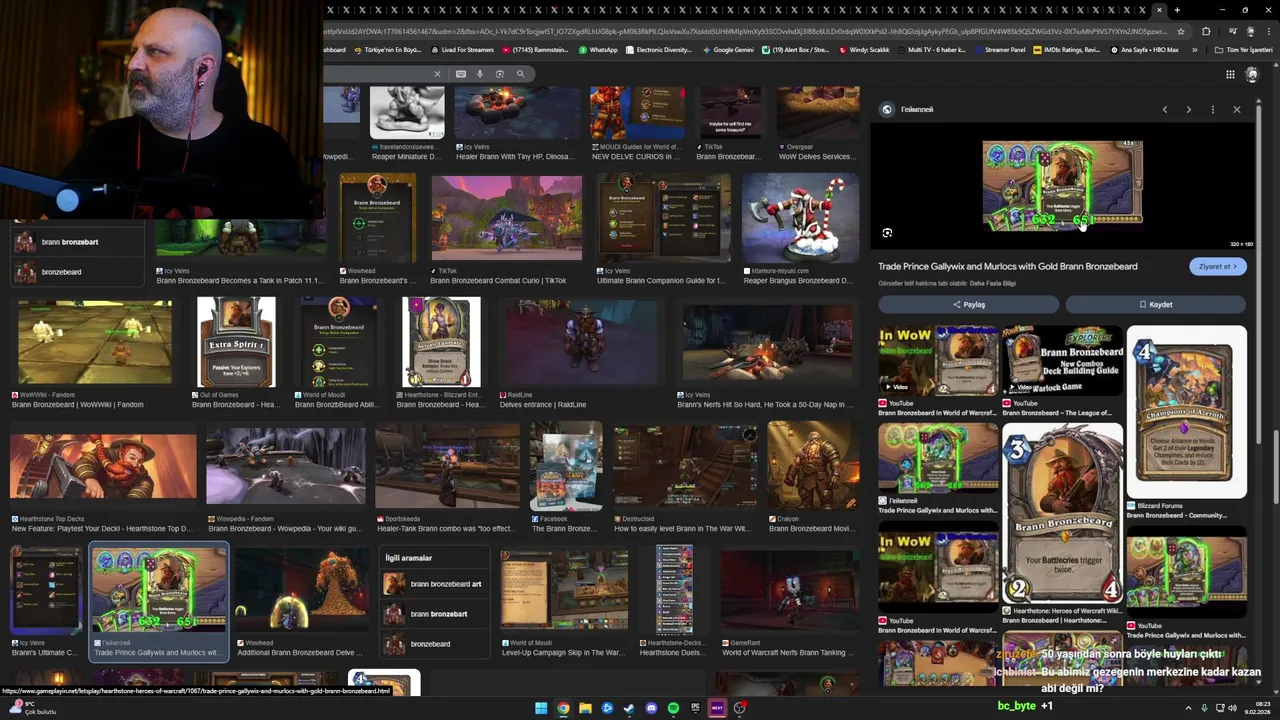Image resolution: width=1280 pixels, height=720 pixels.
Task: Open Epic Games Launcher from taskbar
Action: pos(695,708)
